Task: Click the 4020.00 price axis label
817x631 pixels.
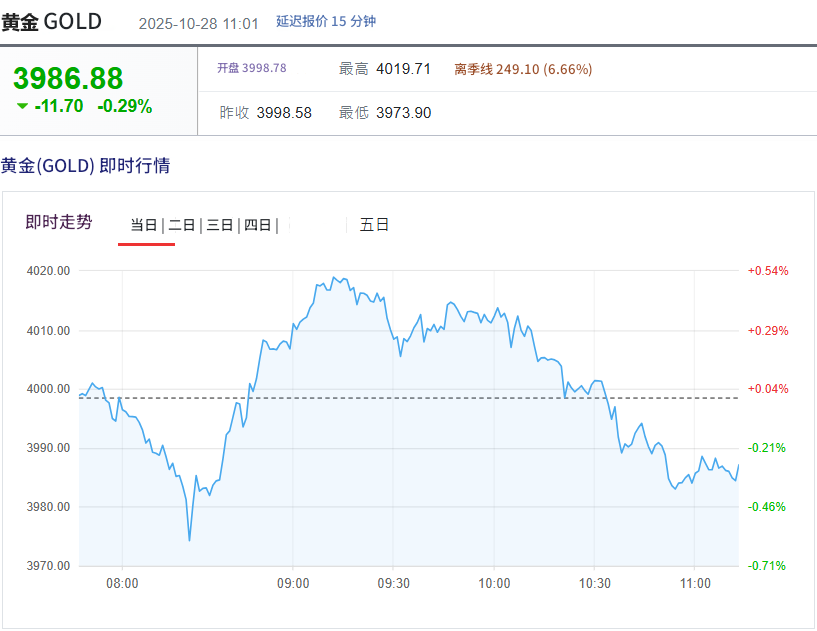Action: click(49, 271)
